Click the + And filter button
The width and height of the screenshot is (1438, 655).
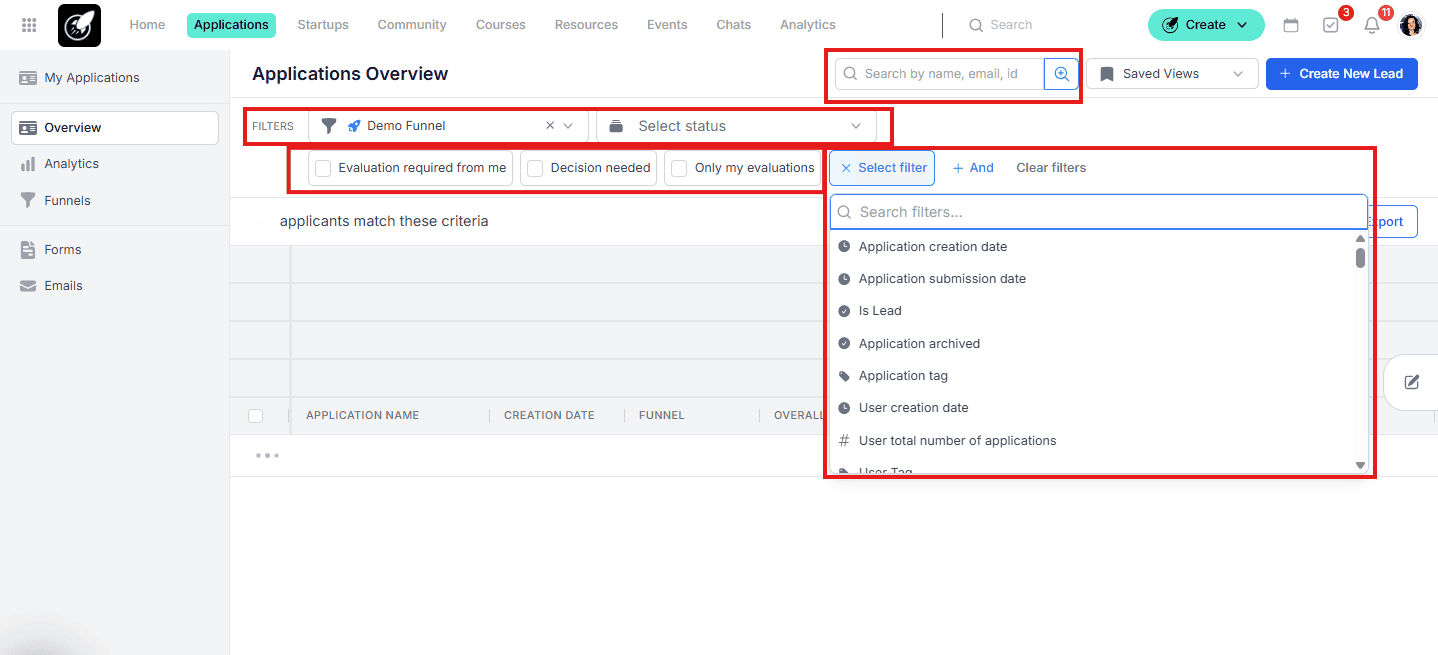(973, 168)
